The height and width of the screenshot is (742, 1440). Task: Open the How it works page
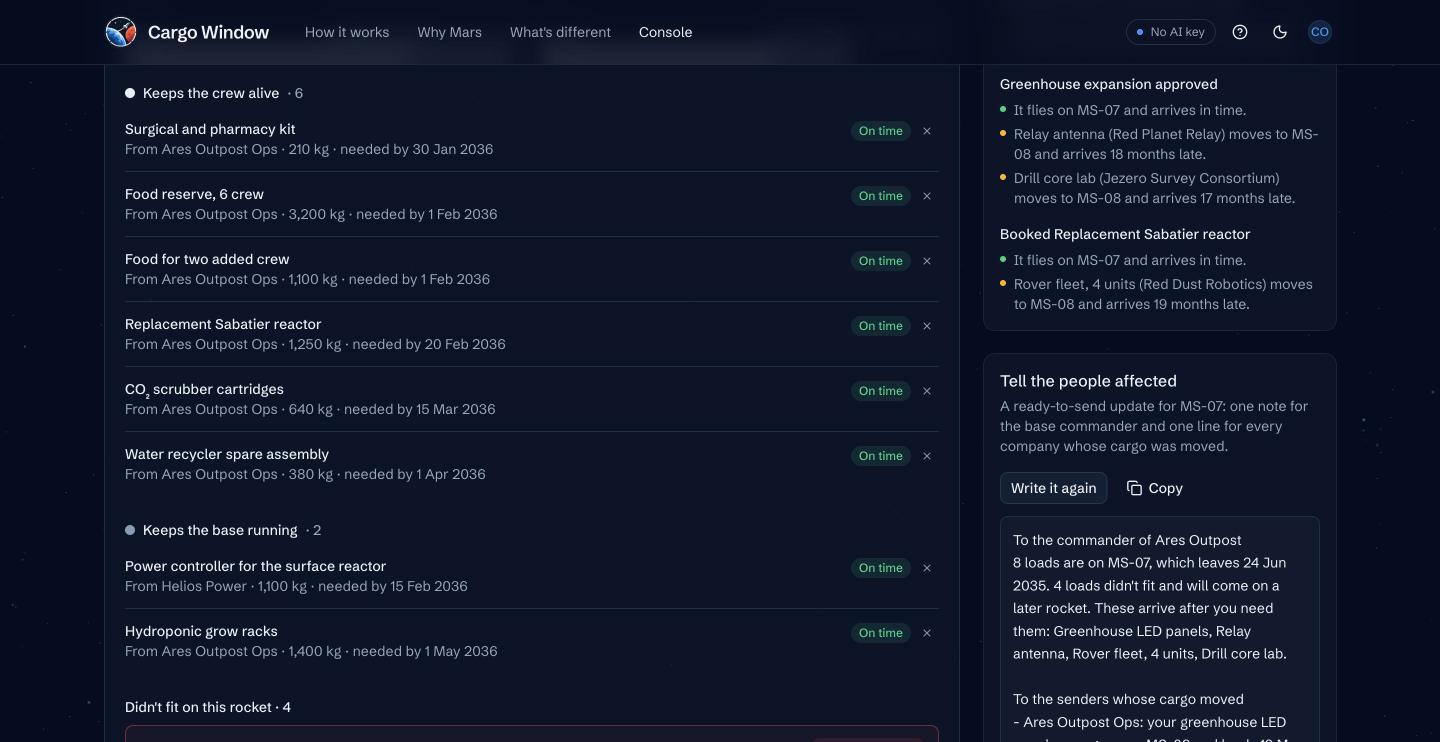[x=347, y=32]
